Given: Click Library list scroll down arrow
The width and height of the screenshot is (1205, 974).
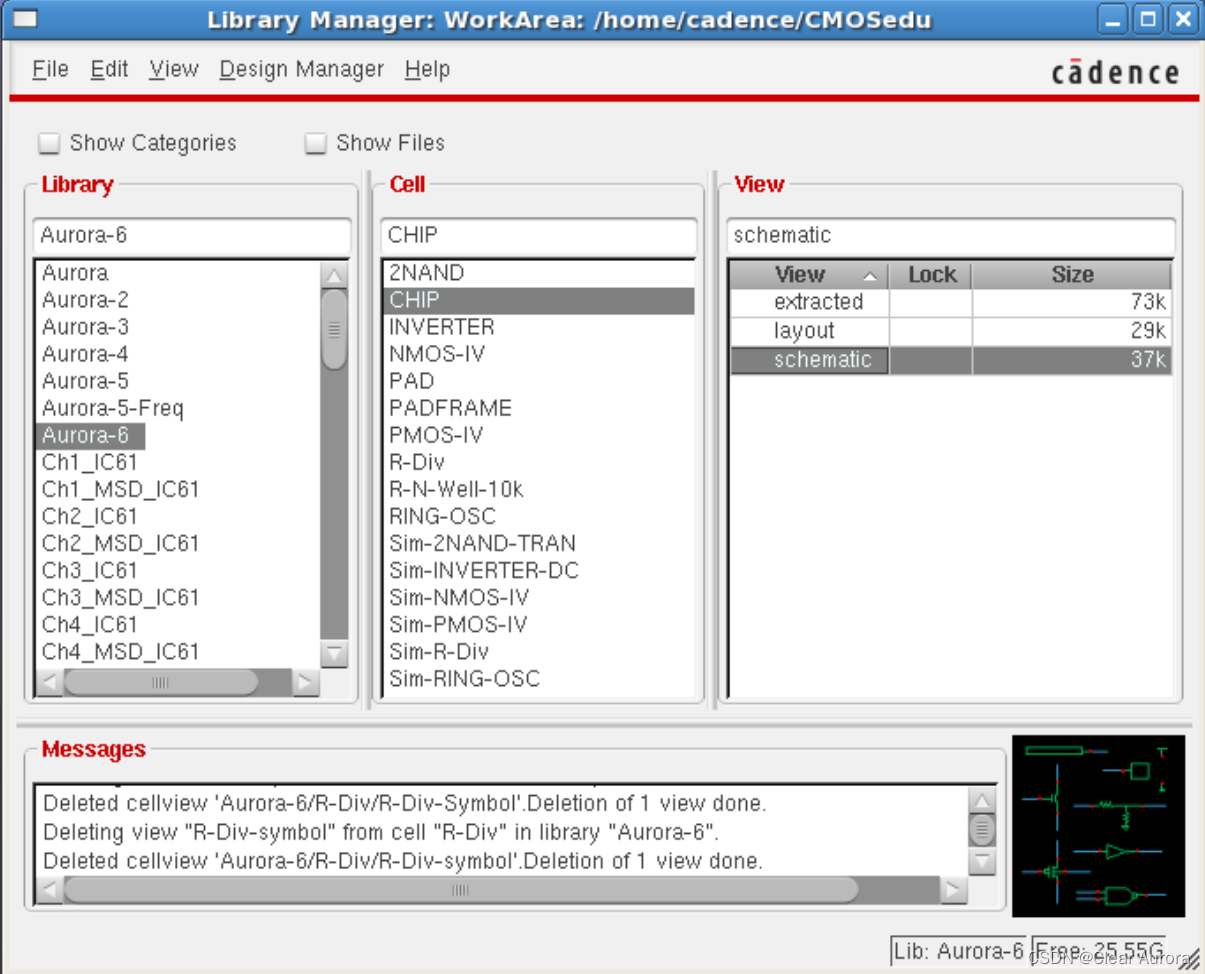Looking at the screenshot, I should (334, 654).
